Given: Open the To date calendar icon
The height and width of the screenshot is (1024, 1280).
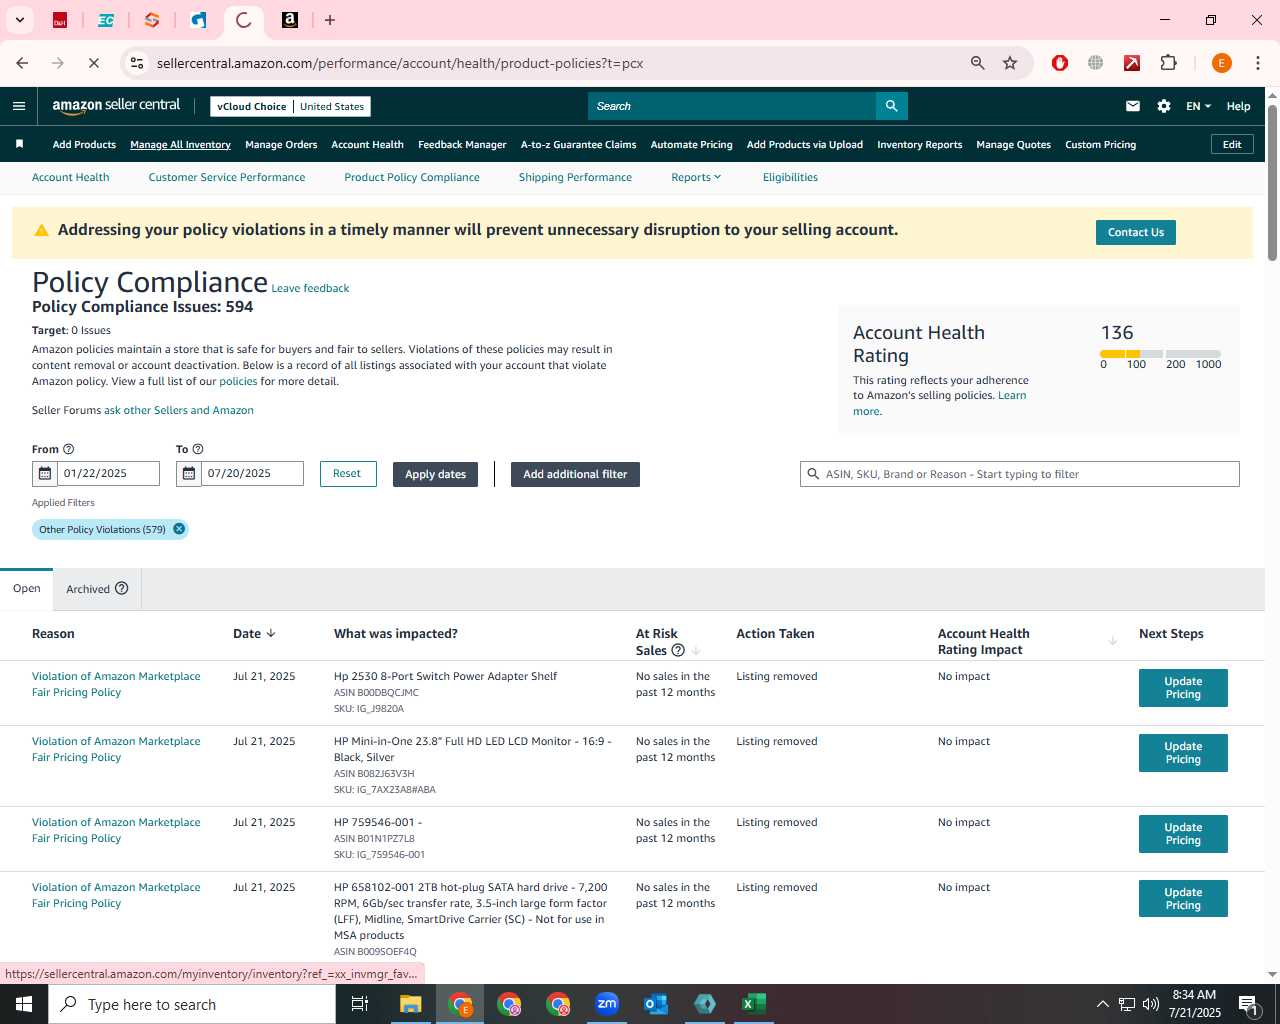Looking at the screenshot, I should [x=189, y=474].
